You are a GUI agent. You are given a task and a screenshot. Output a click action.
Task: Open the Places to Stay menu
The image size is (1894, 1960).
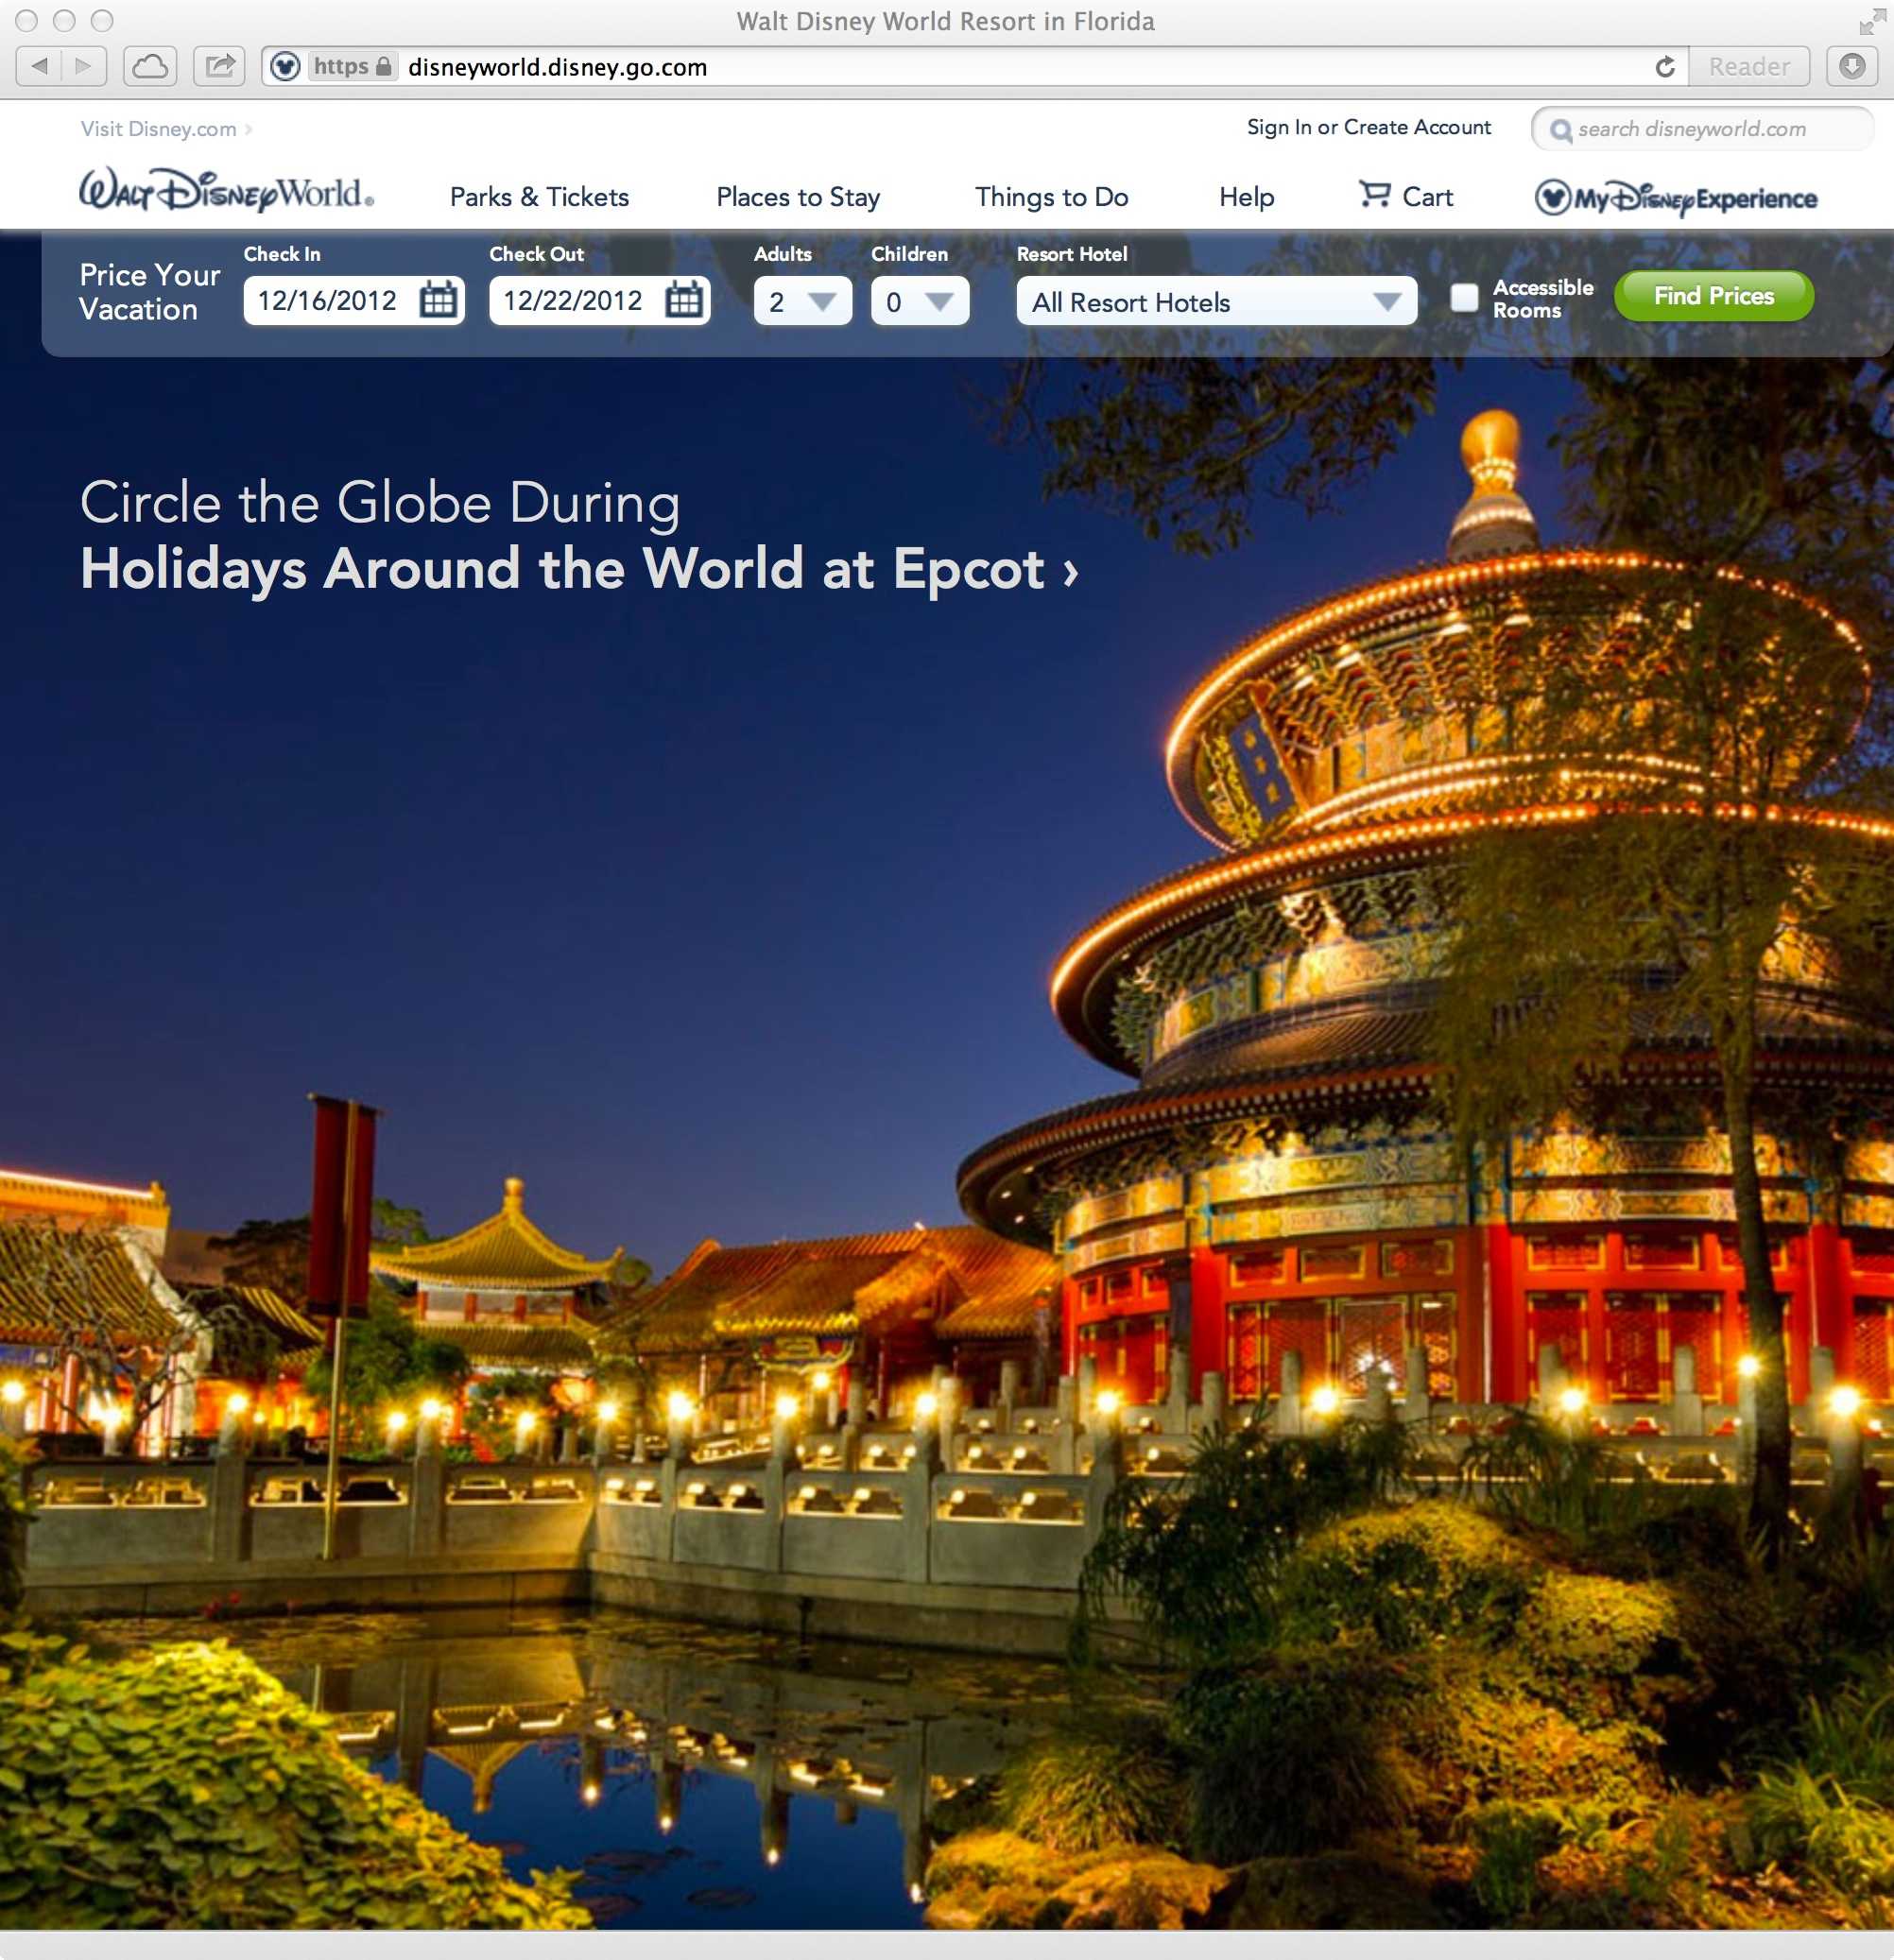798,198
